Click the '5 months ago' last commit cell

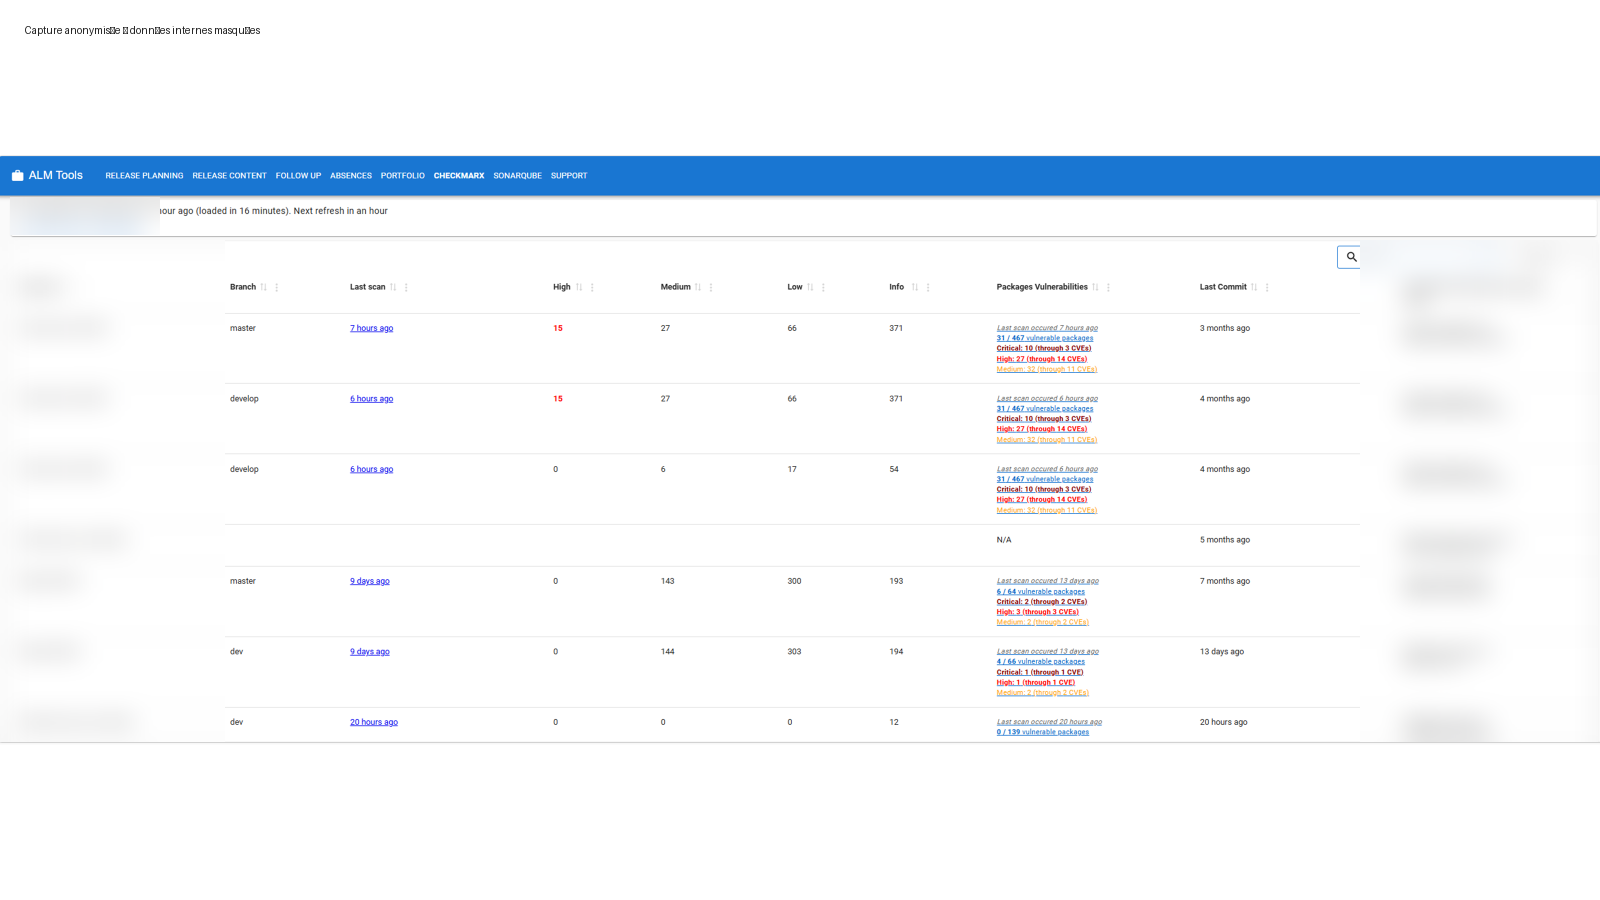pos(1225,540)
